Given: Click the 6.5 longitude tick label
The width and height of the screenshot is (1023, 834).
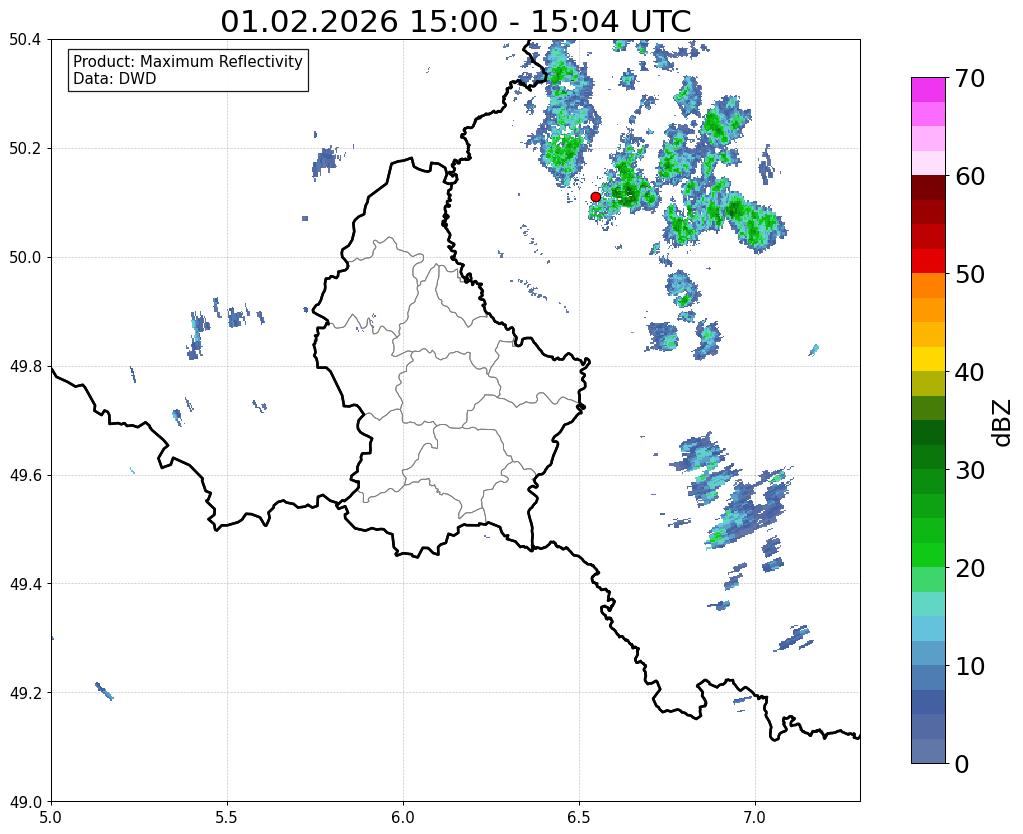Looking at the screenshot, I should point(579,818).
